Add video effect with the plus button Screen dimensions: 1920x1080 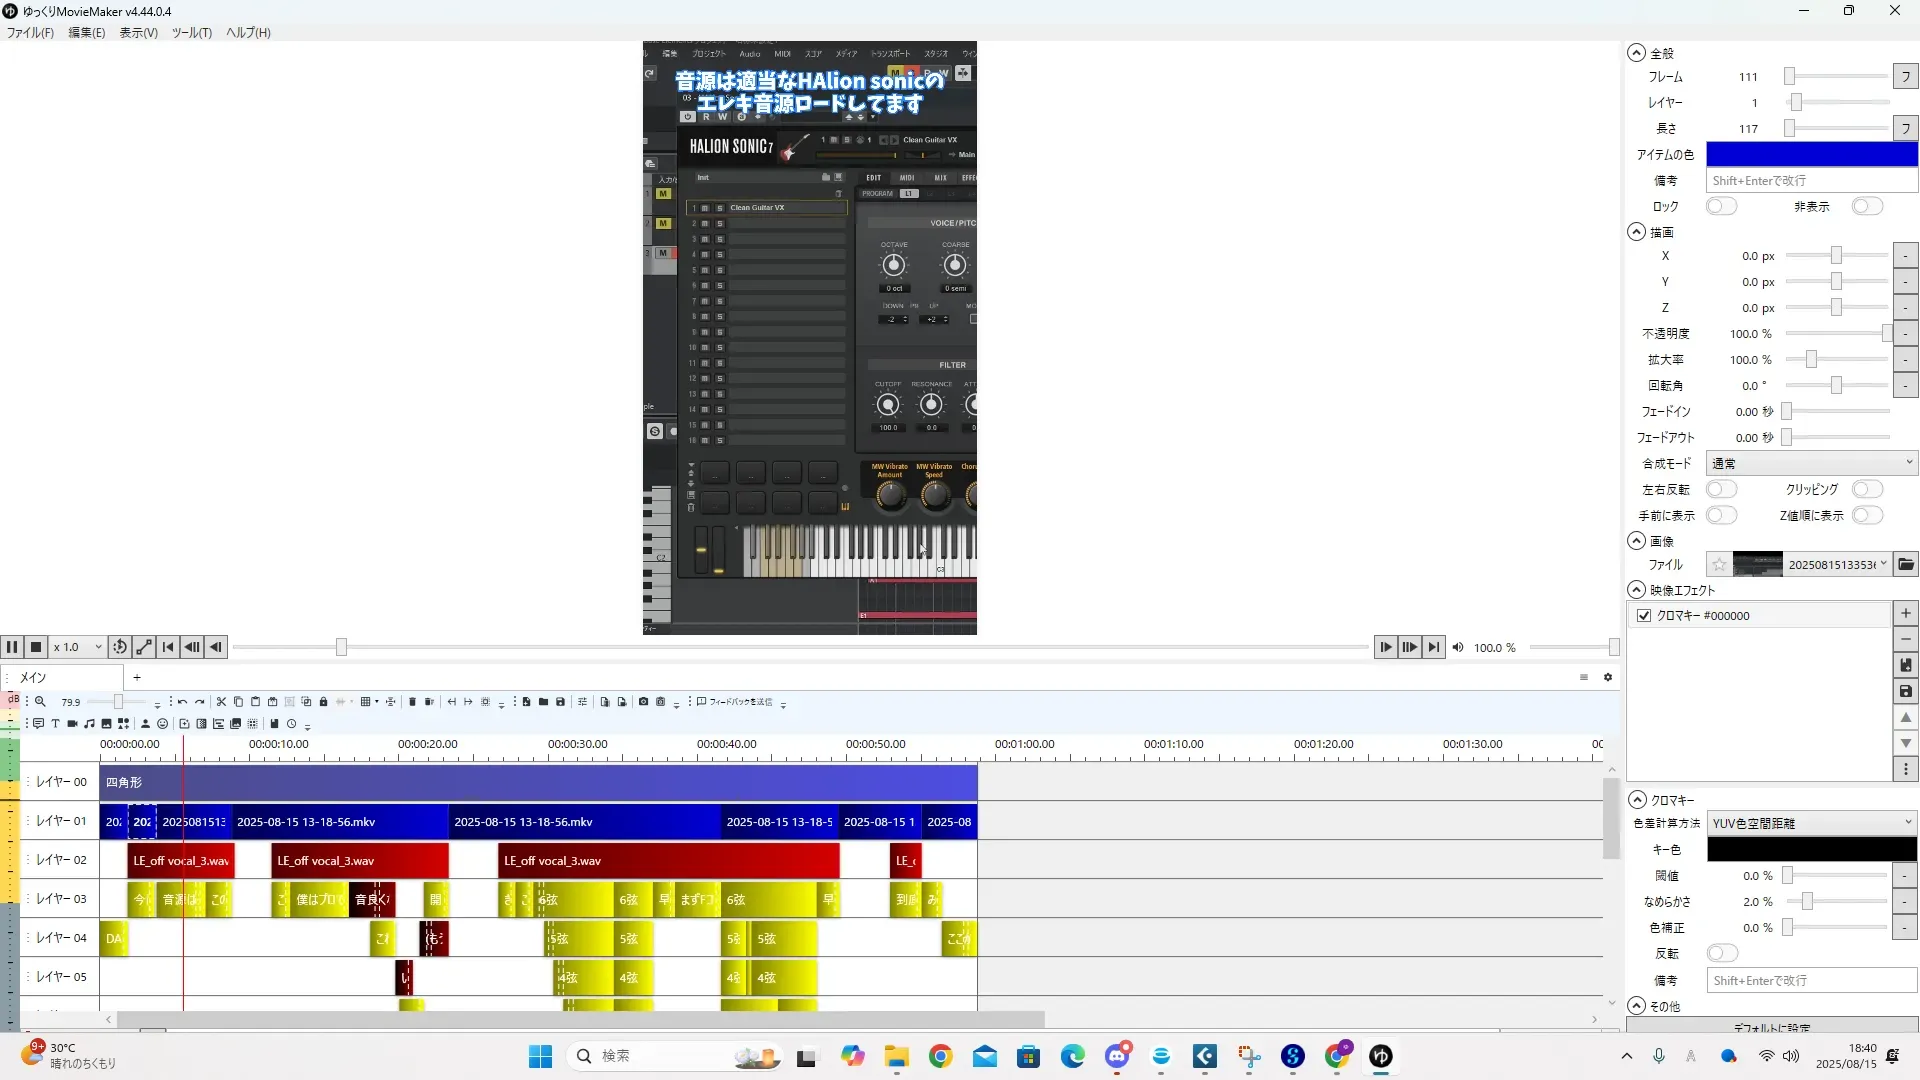click(1905, 613)
